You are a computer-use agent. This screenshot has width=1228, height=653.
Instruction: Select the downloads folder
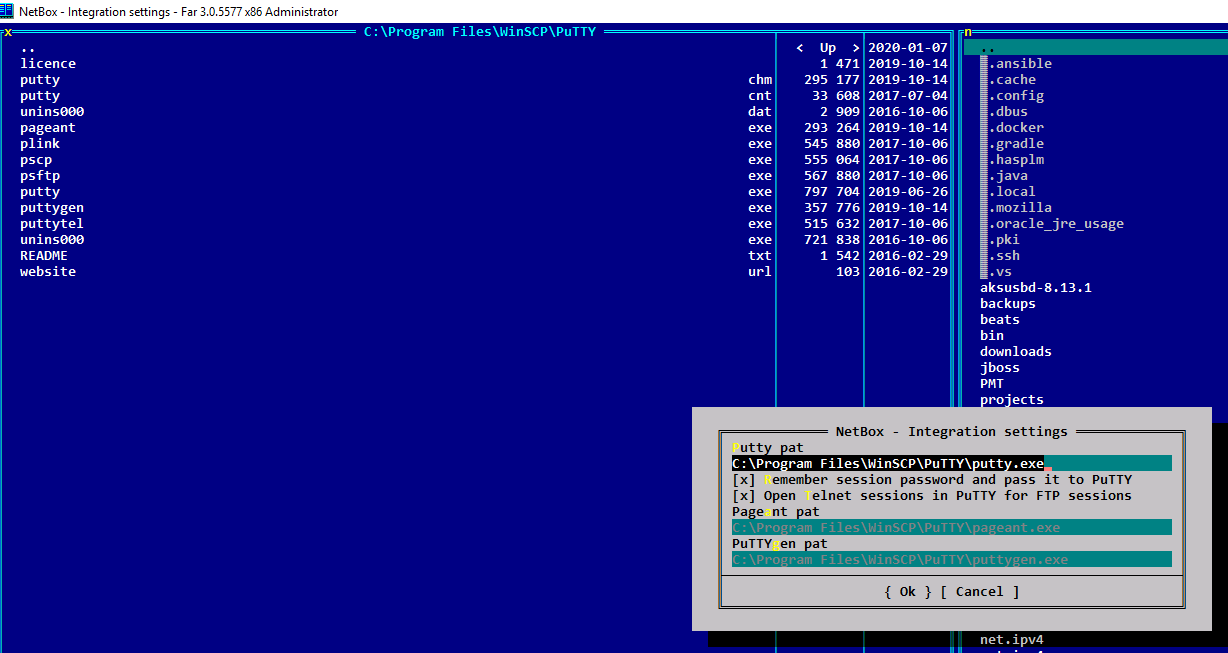point(1016,351)
